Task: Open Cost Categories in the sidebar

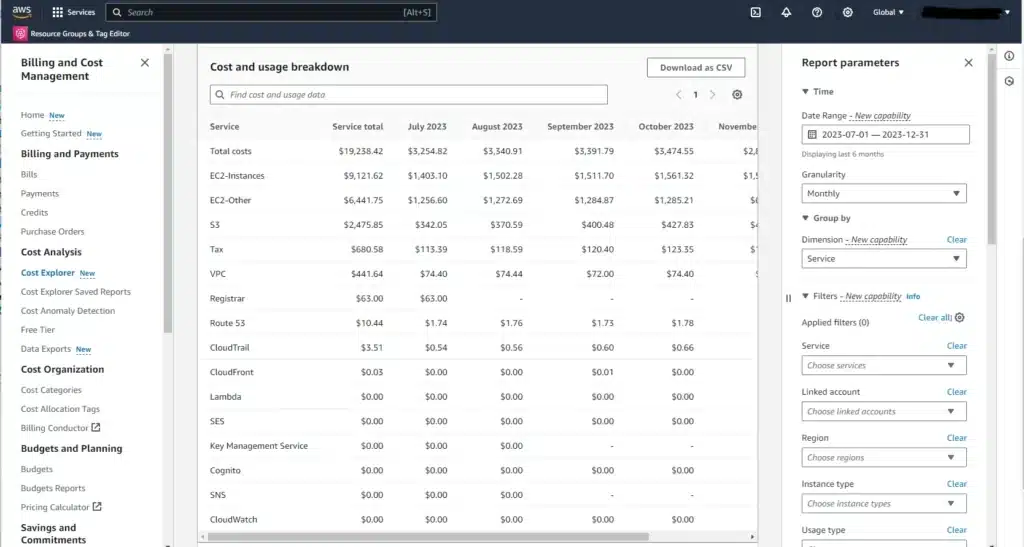Action: pyautogui.click(x=51, y=390)
